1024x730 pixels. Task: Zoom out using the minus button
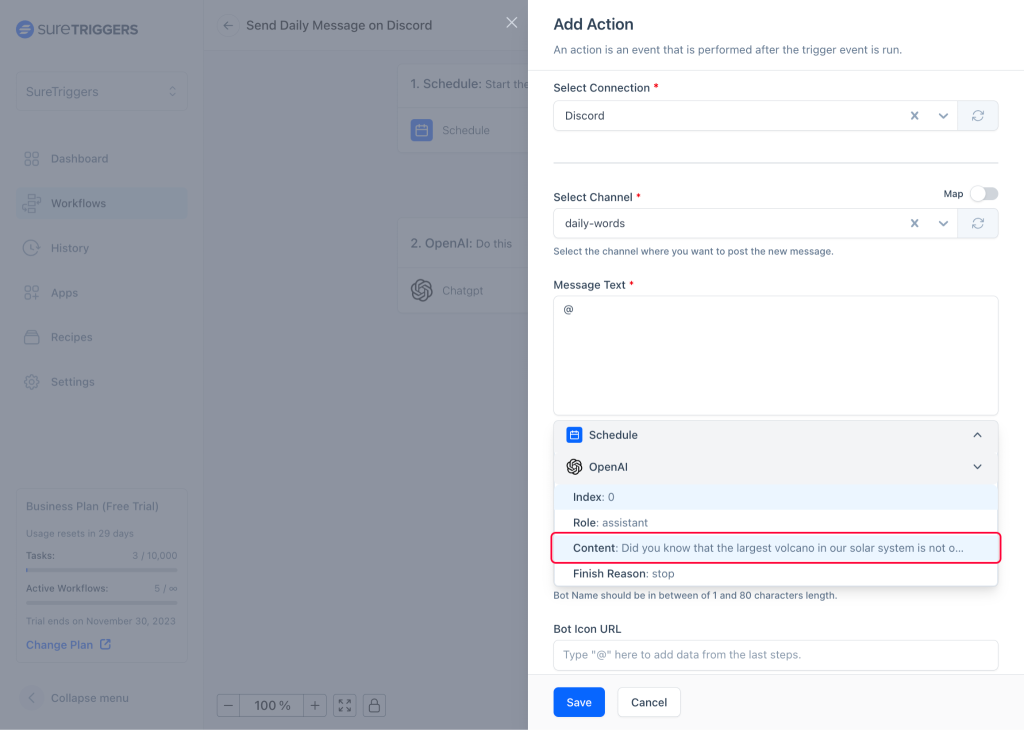pyautogui.click(x=228, y=705)
